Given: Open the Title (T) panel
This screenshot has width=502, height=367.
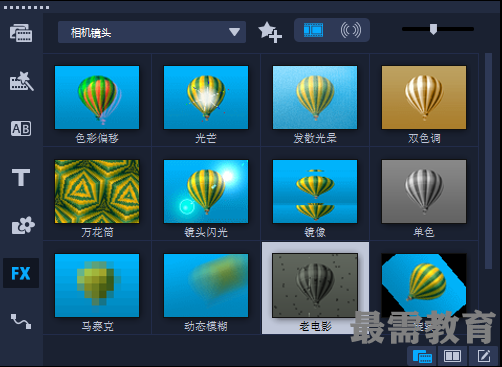Looking at the screenshot, I should 21,177.
